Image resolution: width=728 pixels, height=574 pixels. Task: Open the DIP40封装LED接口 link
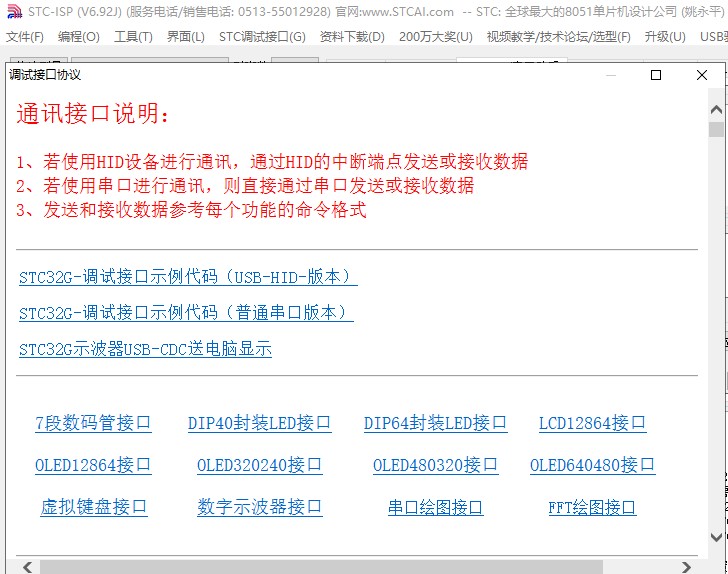[260, 423]
